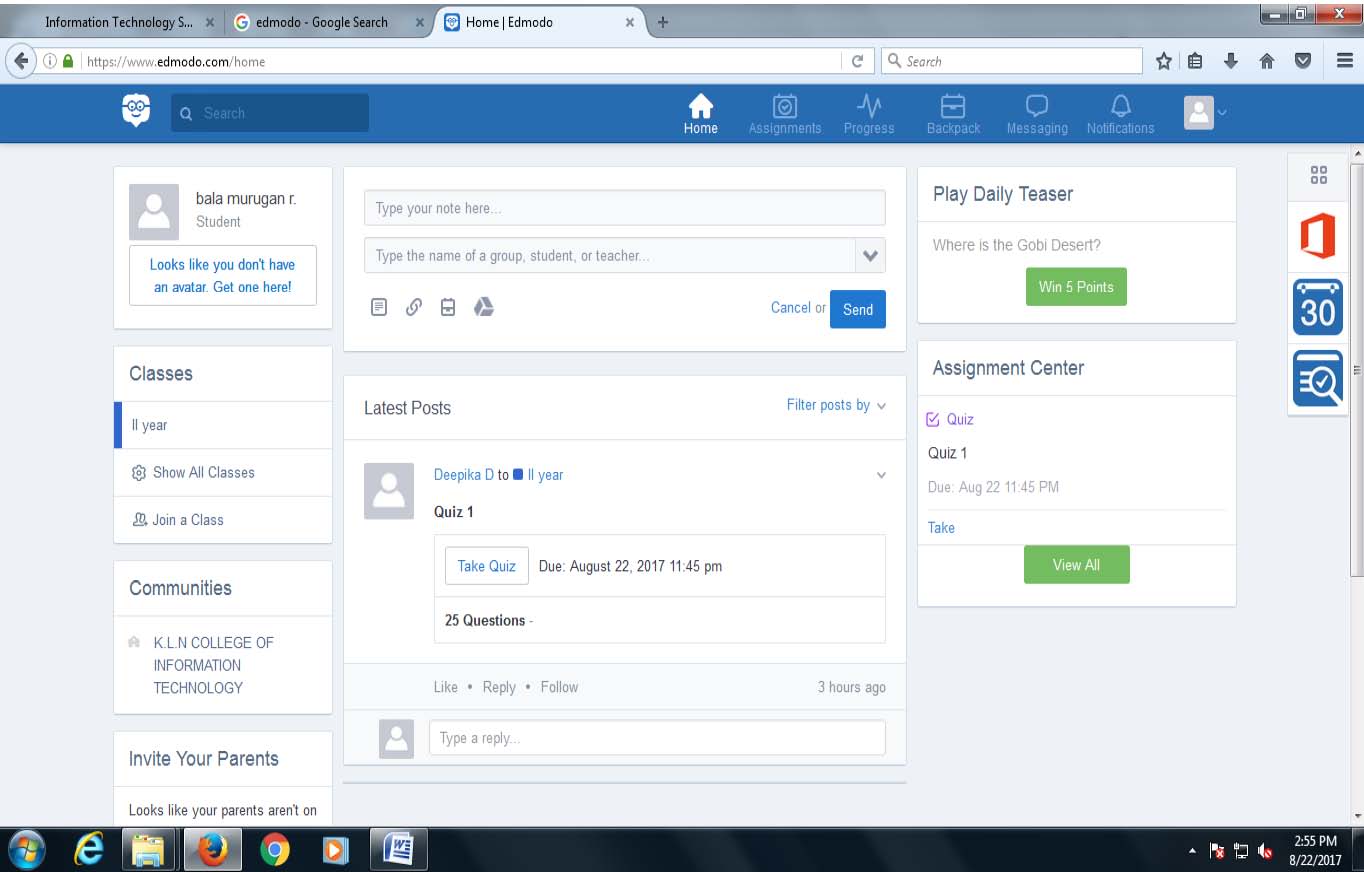Open the Windows Start button

point(27,849)
